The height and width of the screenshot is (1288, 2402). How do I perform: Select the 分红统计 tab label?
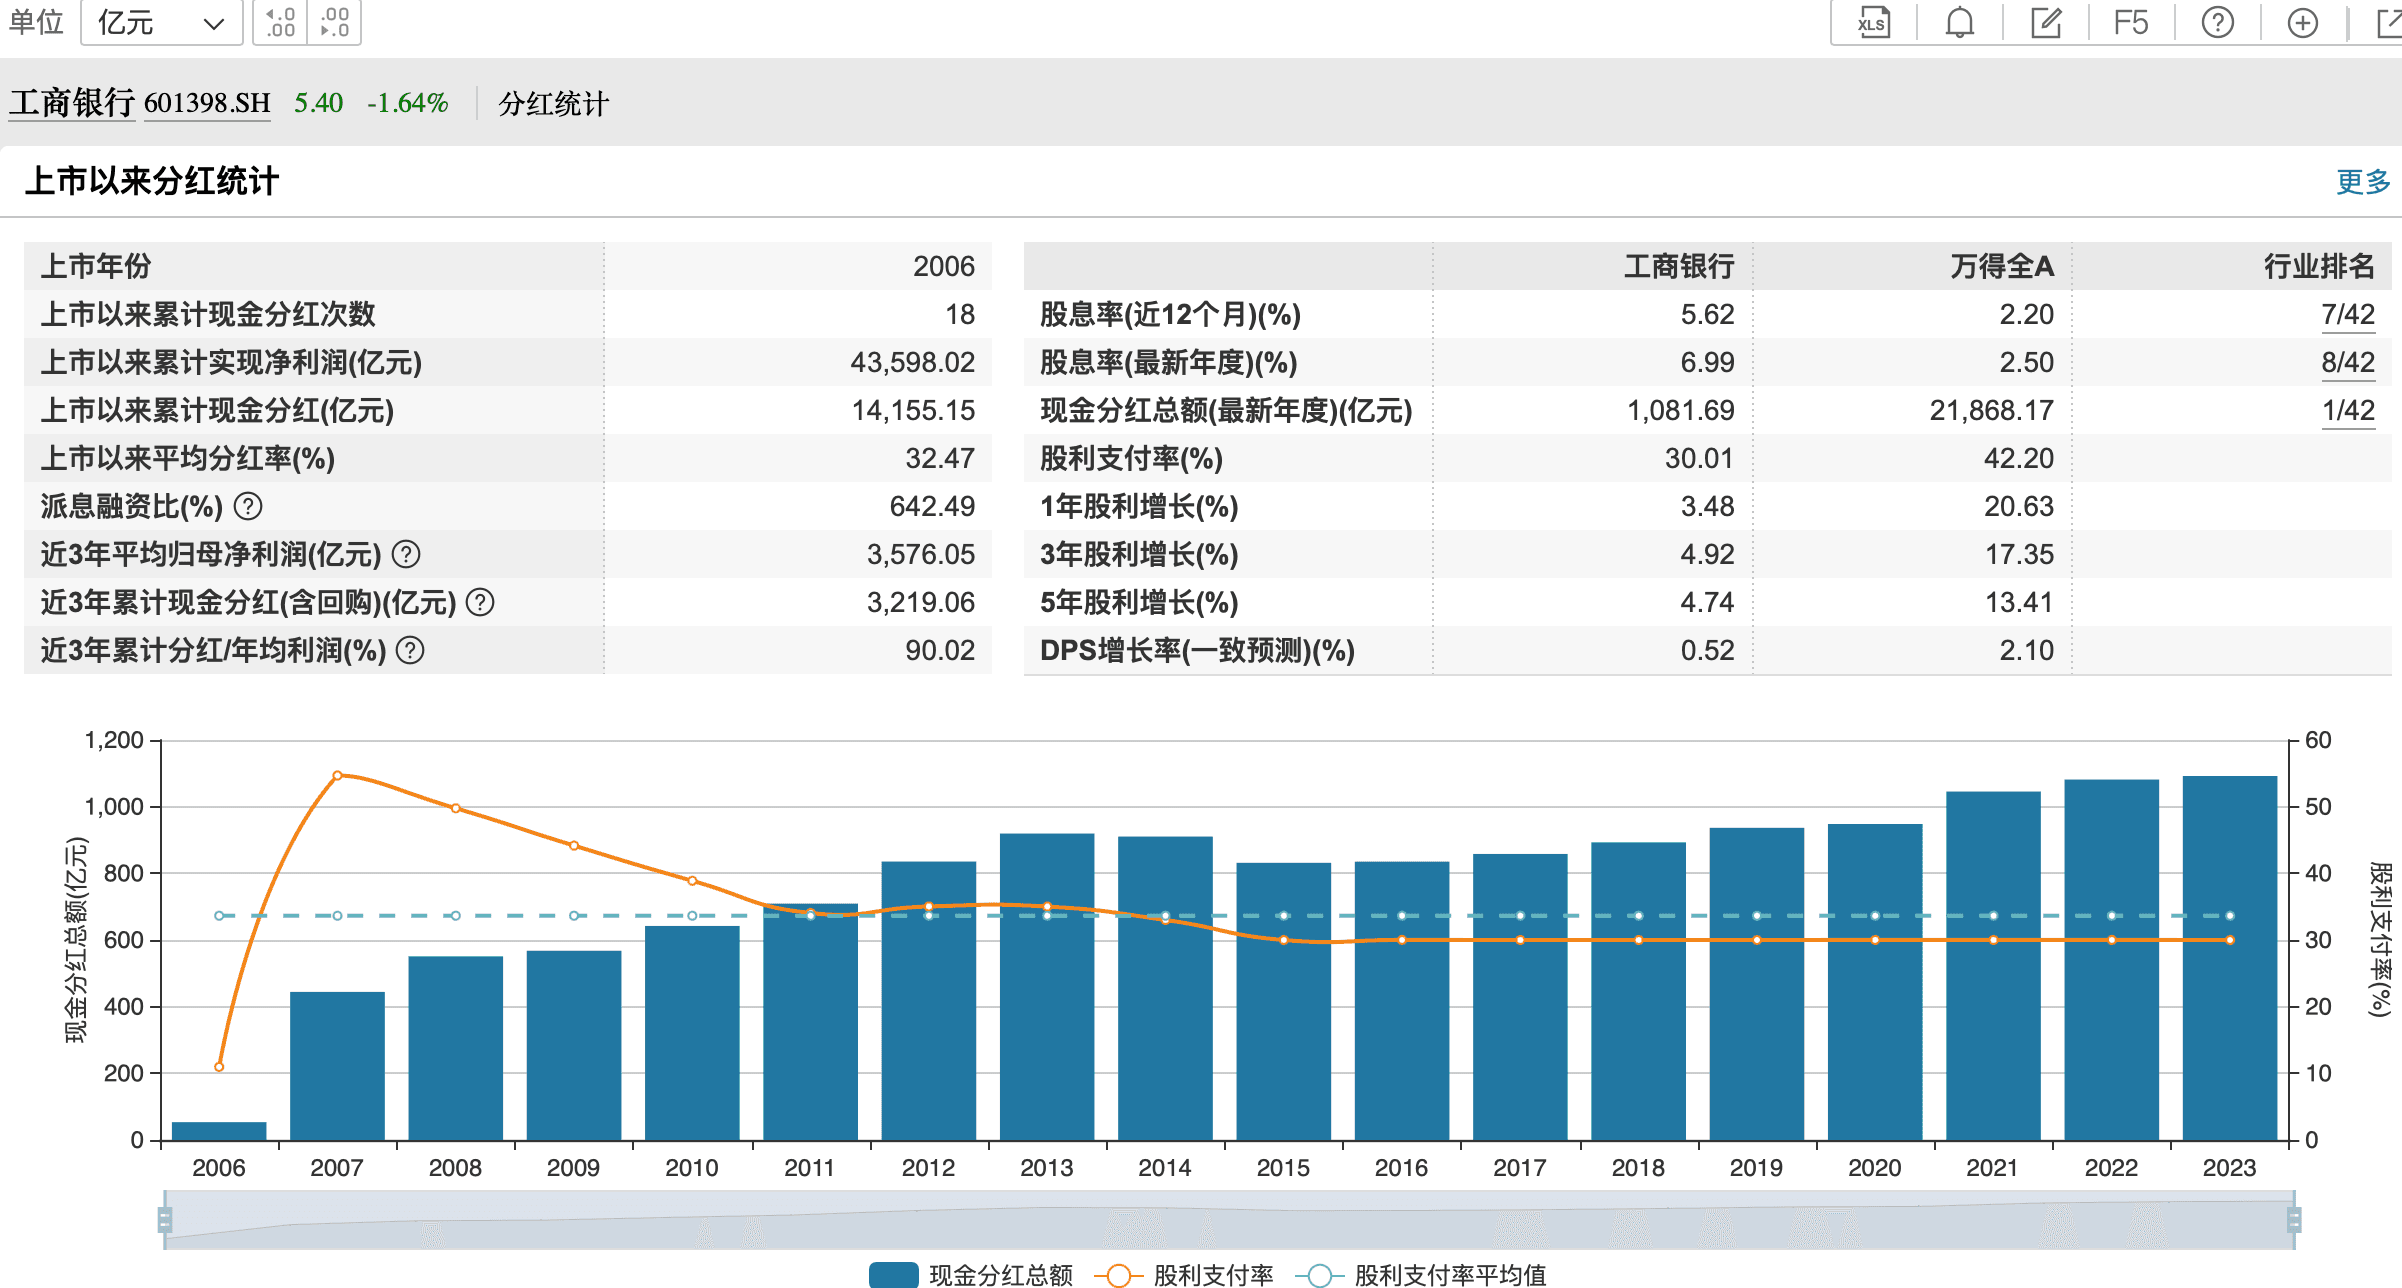click(x=554, y=104)
